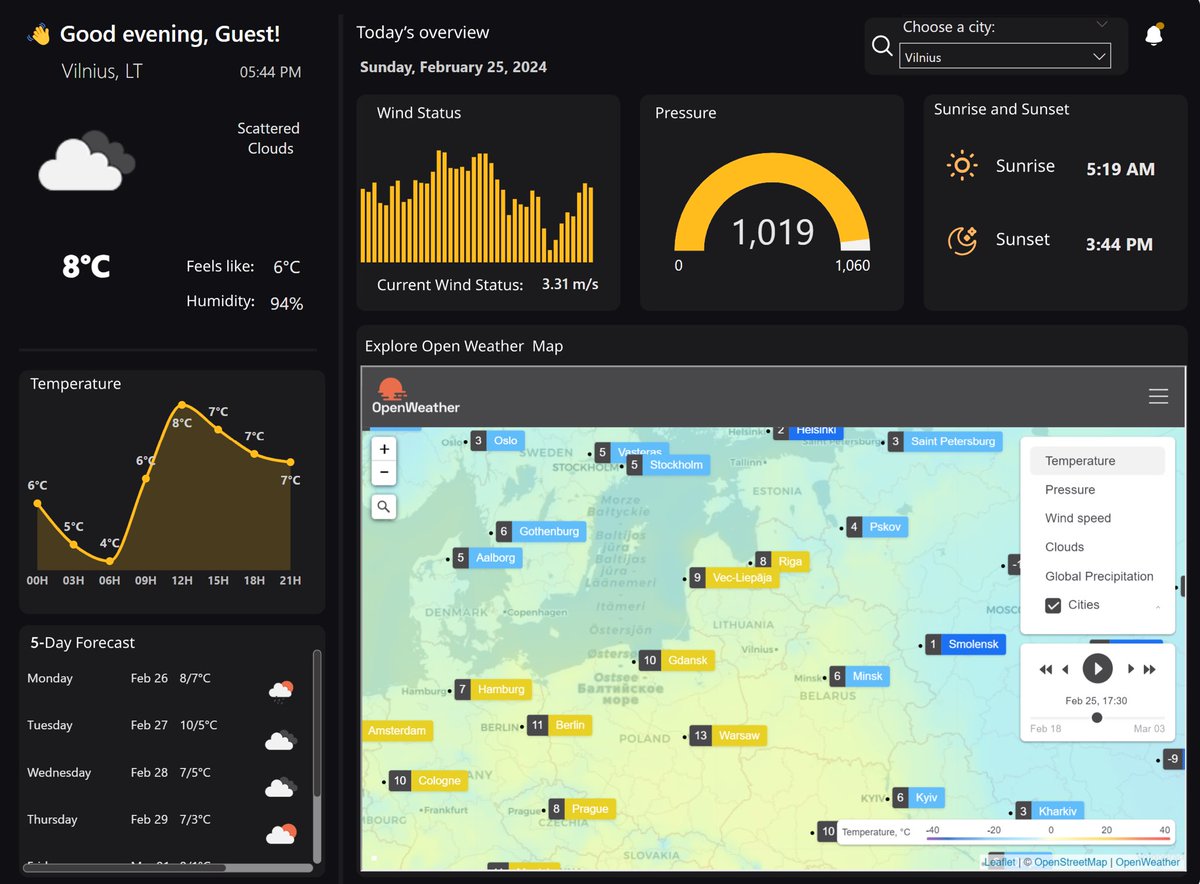Switch to the Pressure map layer
The image size is (1200, 884).
pos(1070,489)
